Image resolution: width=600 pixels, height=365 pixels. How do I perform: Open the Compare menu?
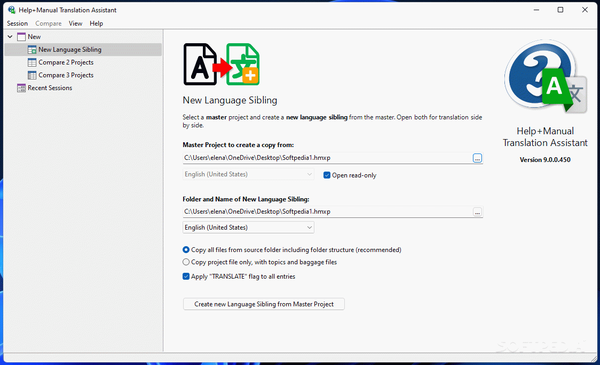tap(48, 23)
